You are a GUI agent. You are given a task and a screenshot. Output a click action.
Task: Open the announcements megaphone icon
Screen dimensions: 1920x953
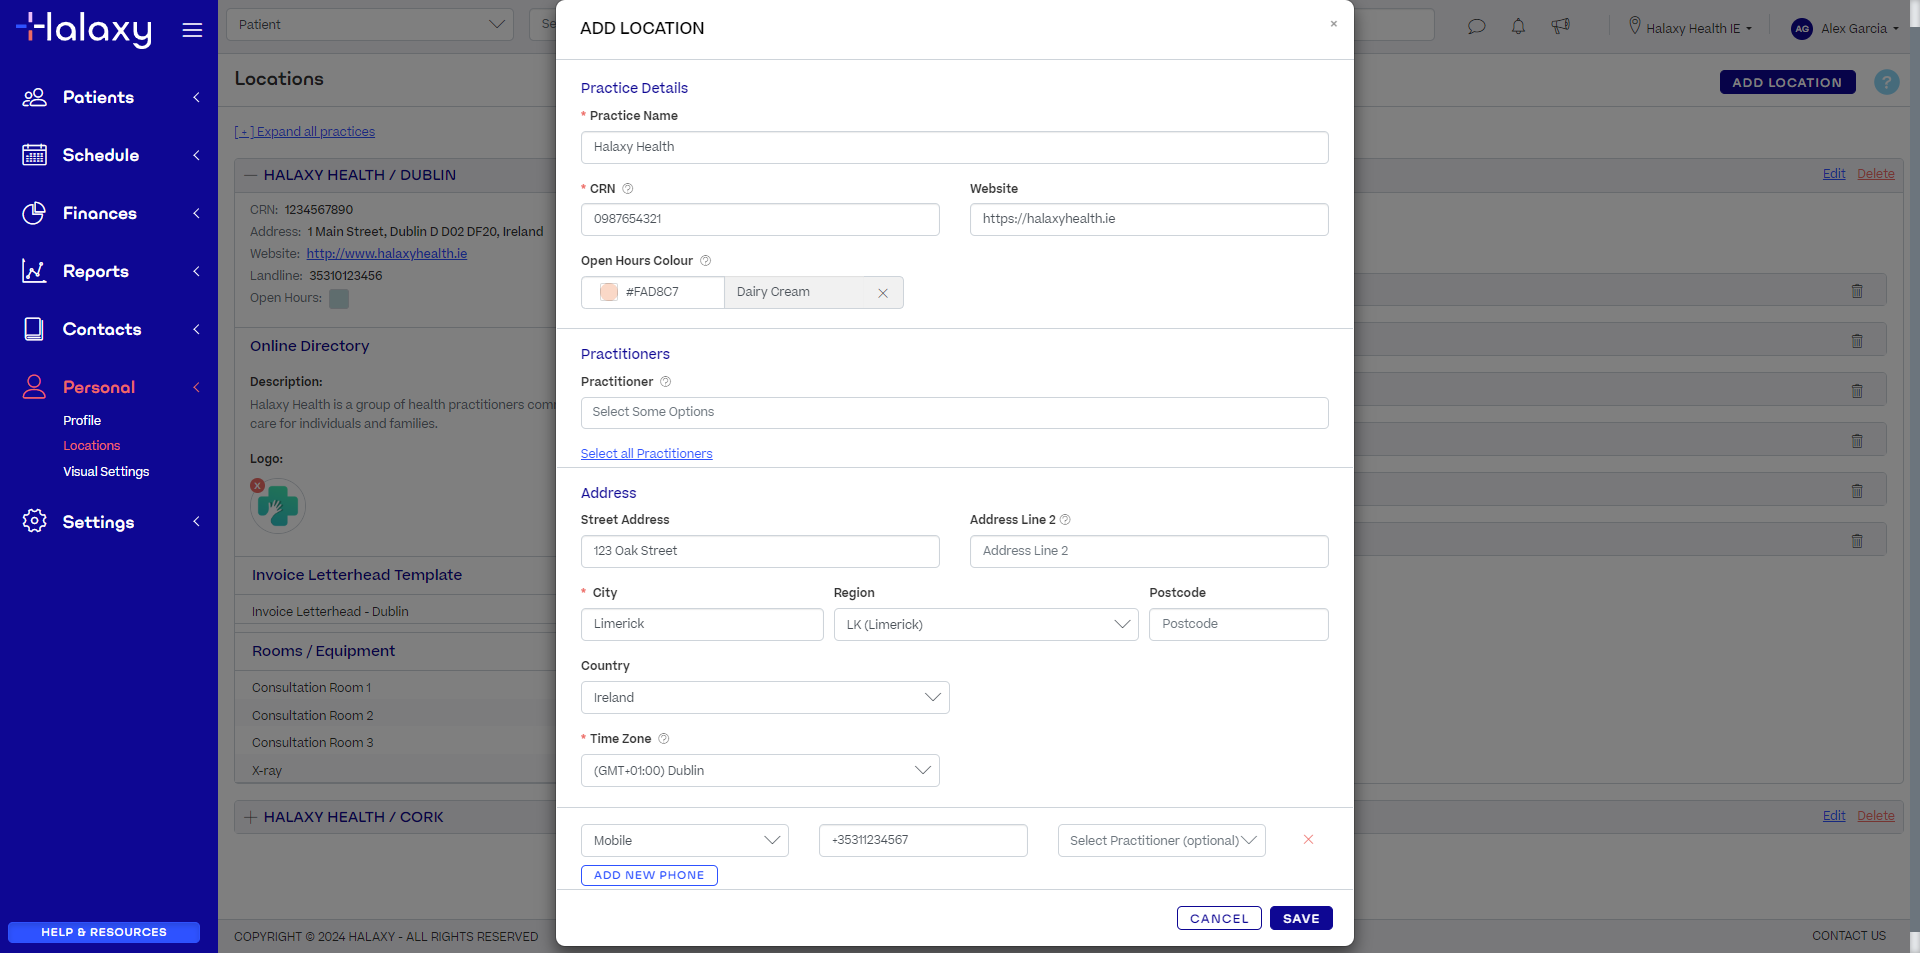point(1560,27)
